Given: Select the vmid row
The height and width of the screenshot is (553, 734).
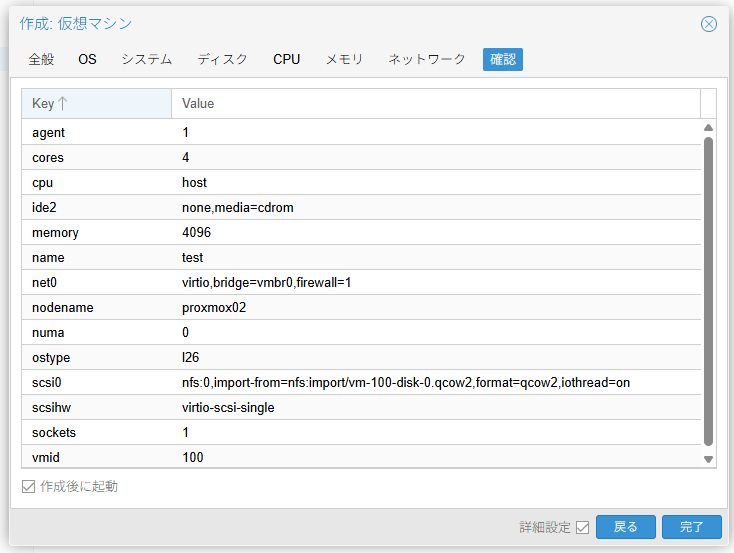Looking at the screenshot, I should tap(360, 458).
